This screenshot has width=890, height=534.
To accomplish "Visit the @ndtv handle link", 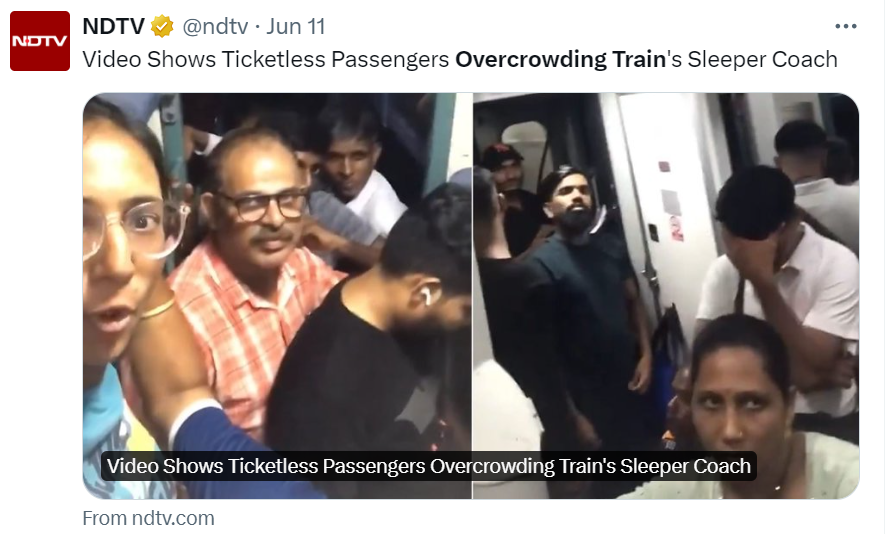I will [x=215, y=26].
